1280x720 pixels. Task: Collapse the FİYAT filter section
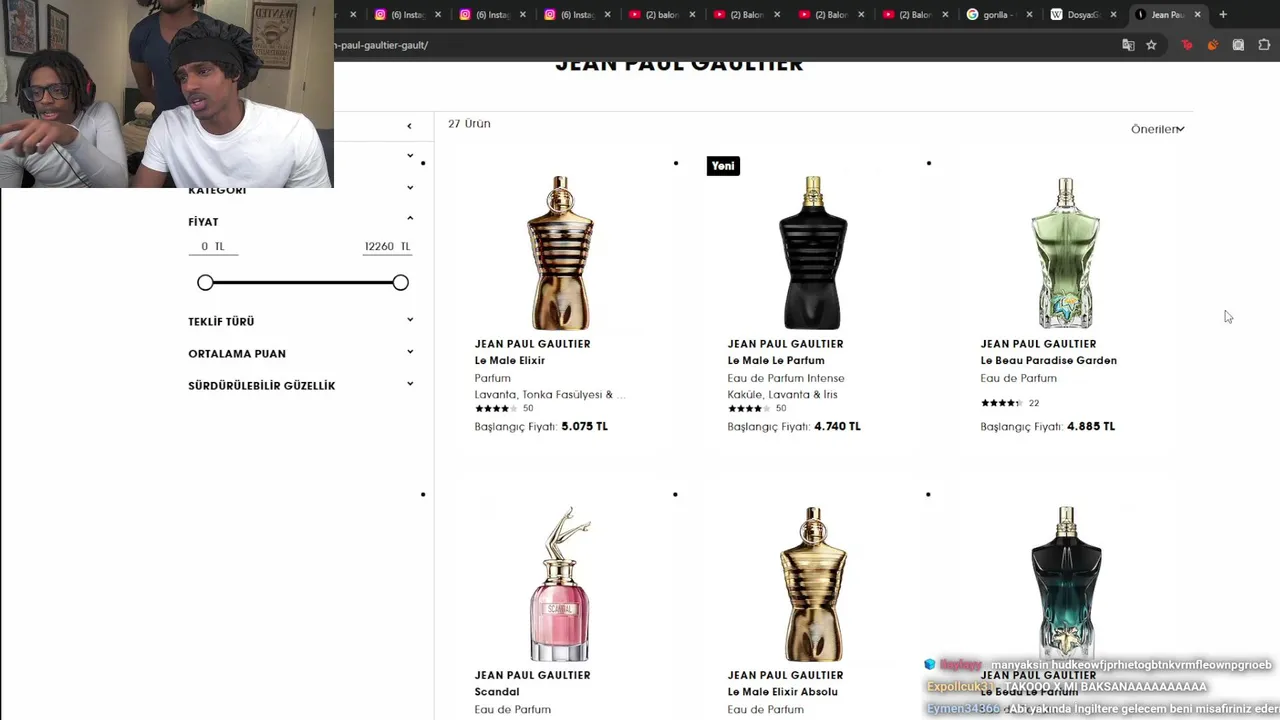pos(410,219)
